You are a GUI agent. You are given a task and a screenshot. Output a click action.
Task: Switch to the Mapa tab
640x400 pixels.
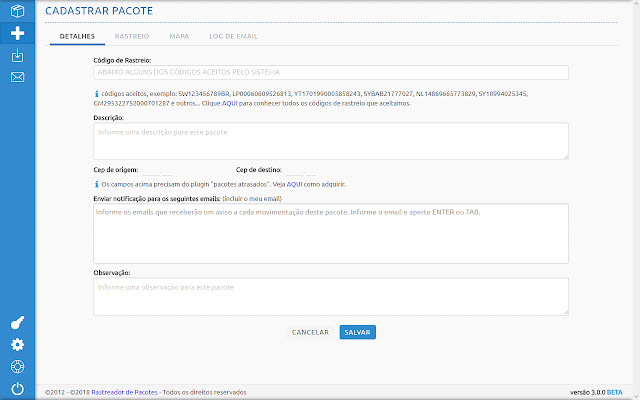coord(179,36)
